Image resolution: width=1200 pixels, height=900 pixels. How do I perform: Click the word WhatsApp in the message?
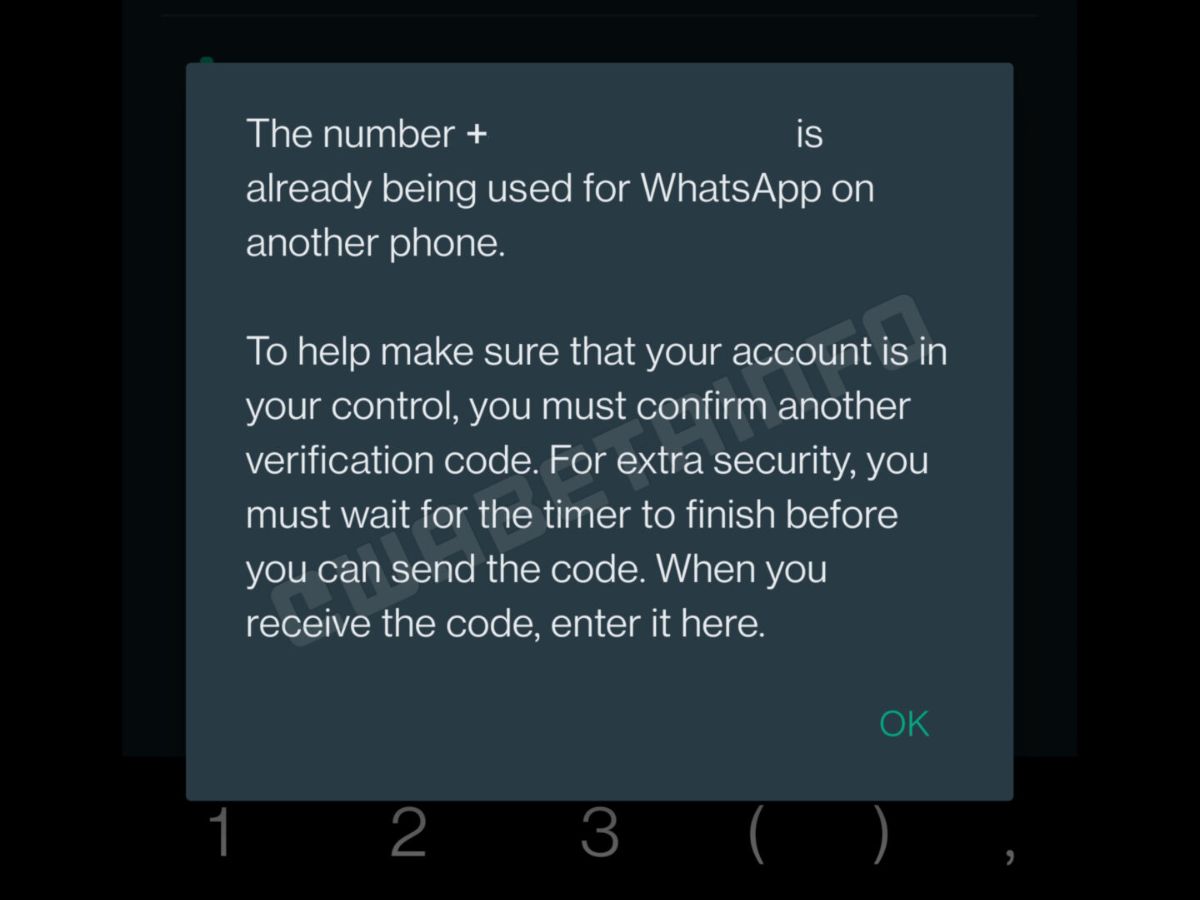[730, 188]
